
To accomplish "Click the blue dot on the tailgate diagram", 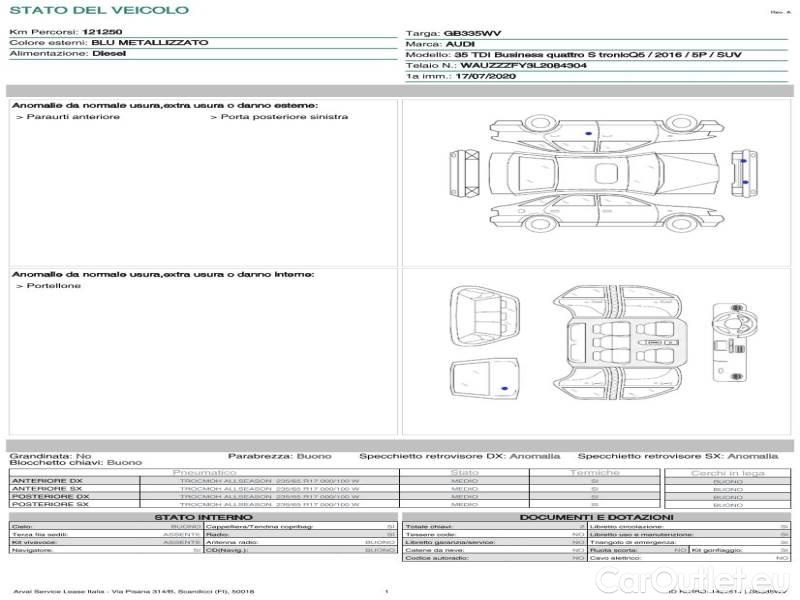I will coord(503,386).
